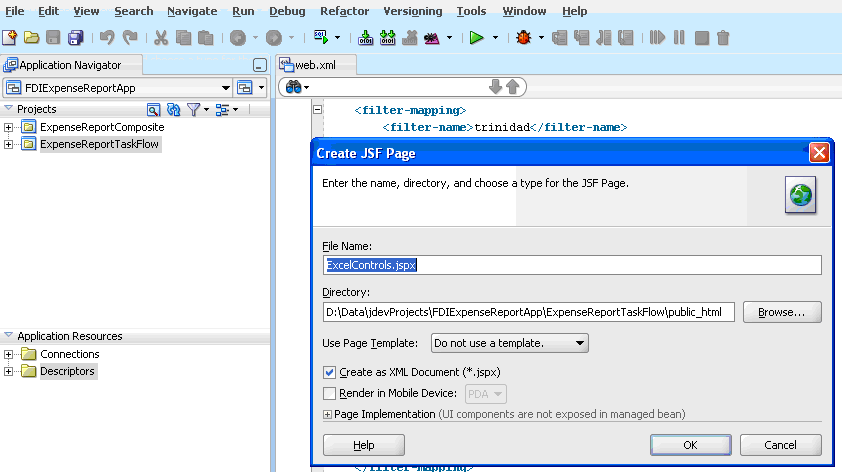Screen dimensions: 842x472
Task: Click the Cut scissors icon
Action: (x=161, y=38)
